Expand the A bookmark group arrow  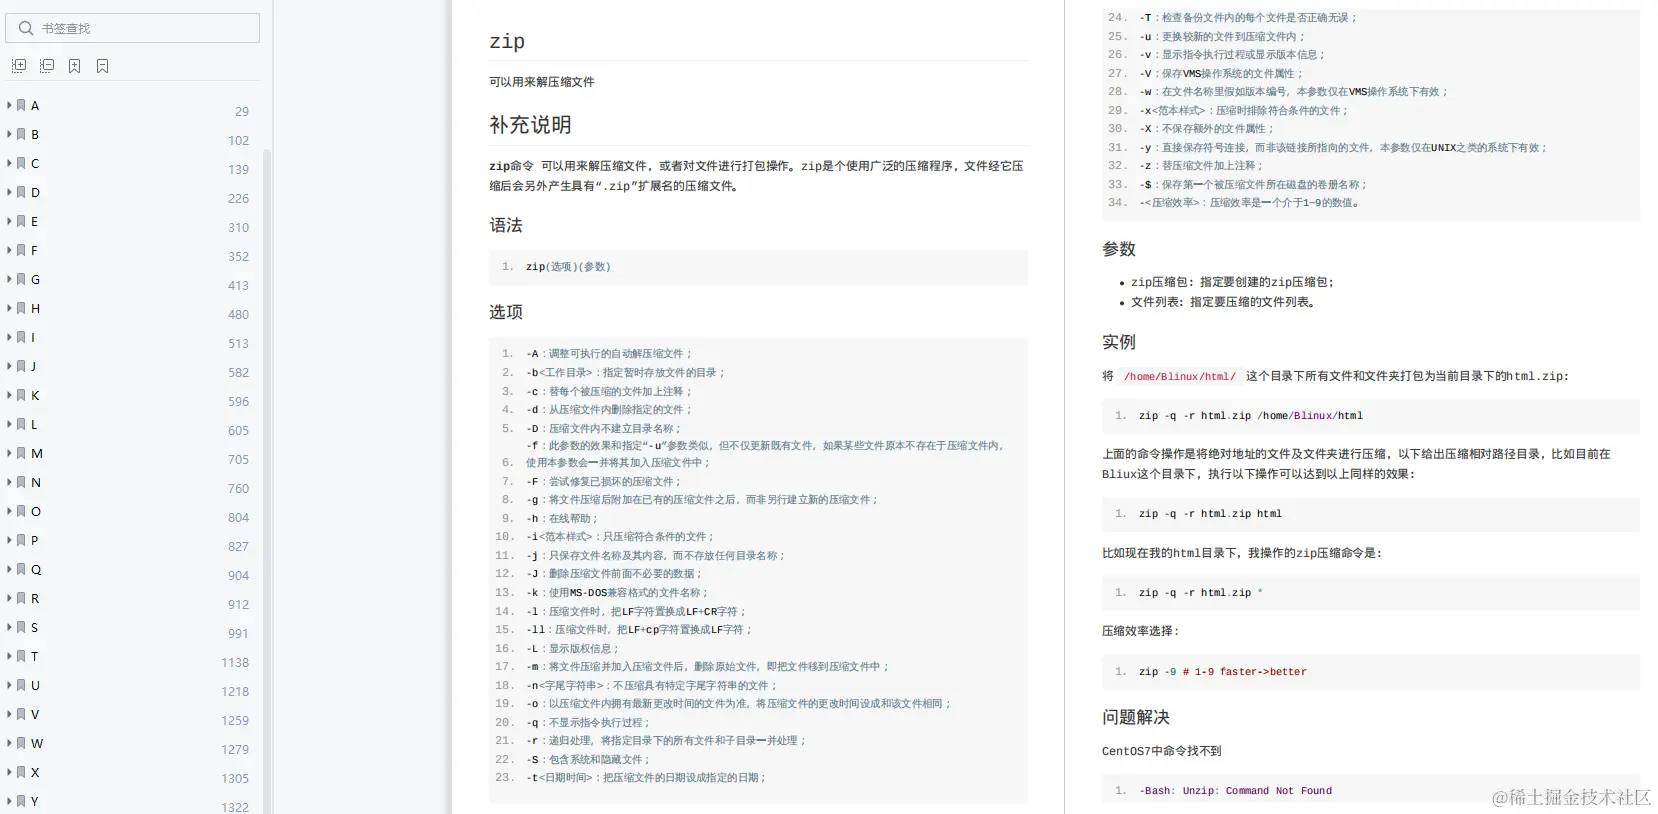pos(9,105)
